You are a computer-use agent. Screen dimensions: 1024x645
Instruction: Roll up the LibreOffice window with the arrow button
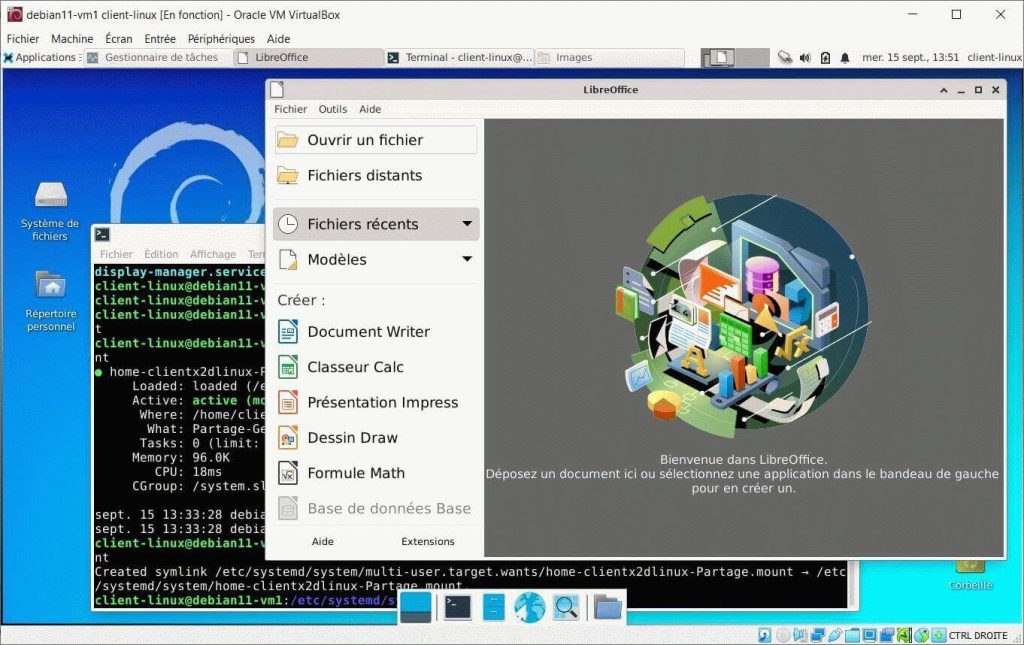click(944, 90)
